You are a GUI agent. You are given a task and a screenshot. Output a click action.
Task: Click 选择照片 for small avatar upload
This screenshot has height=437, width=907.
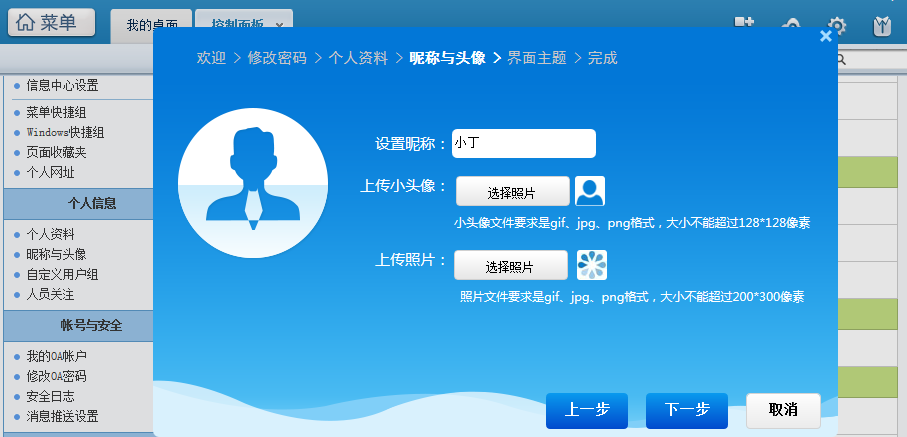[512, 192]
